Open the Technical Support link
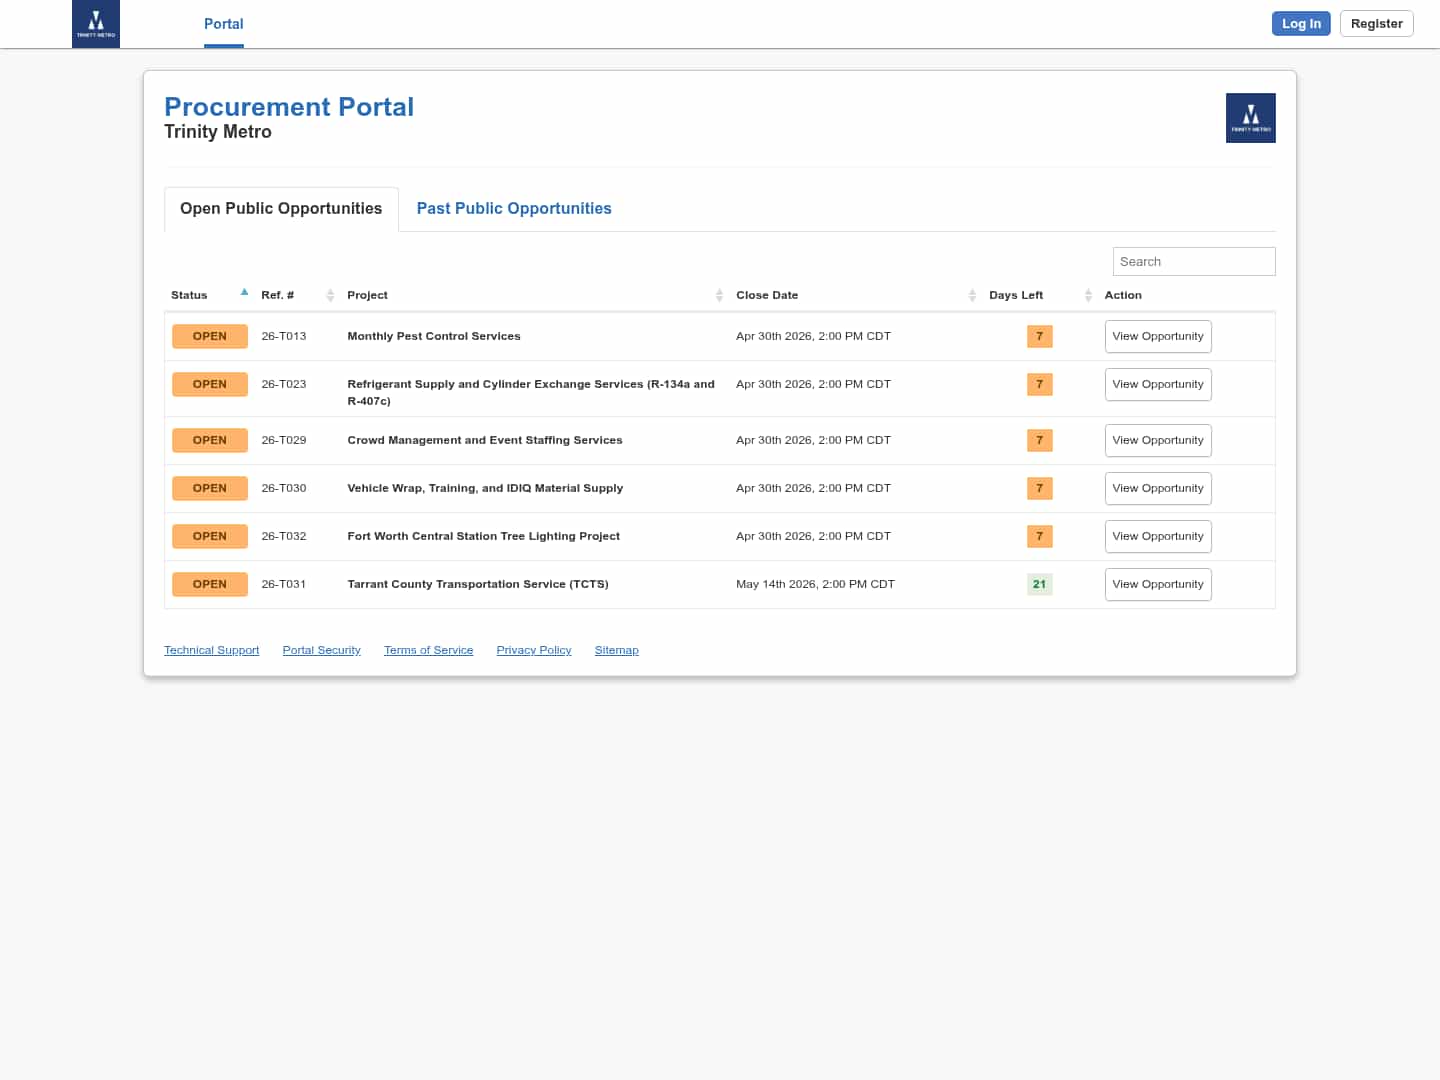 [211, 650]
